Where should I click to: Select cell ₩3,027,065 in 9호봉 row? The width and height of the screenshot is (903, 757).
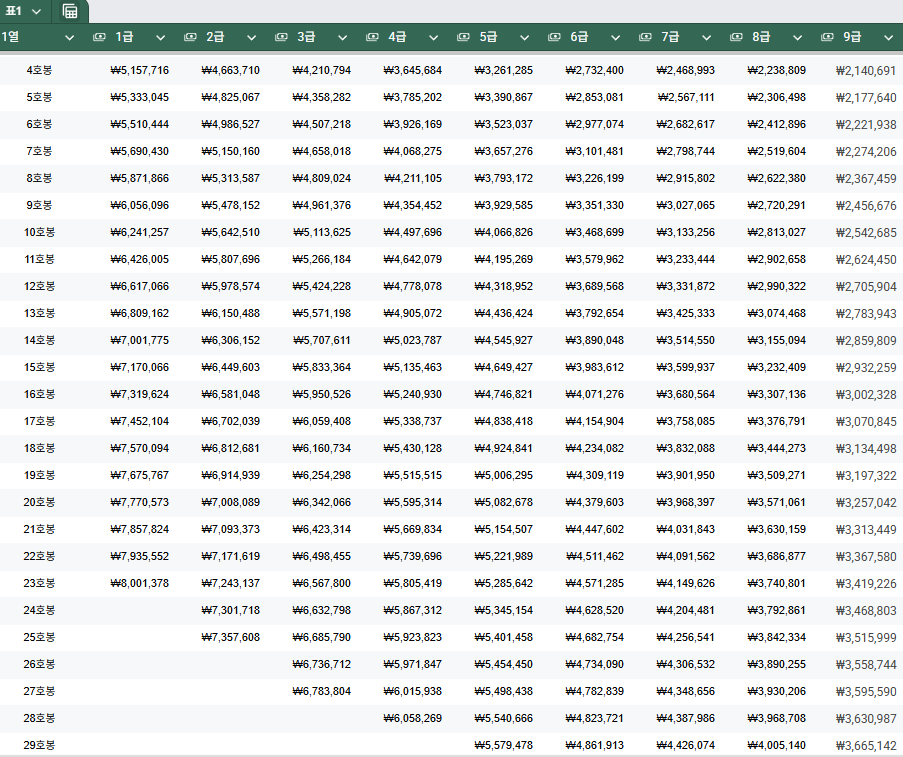tap(686, 205)
